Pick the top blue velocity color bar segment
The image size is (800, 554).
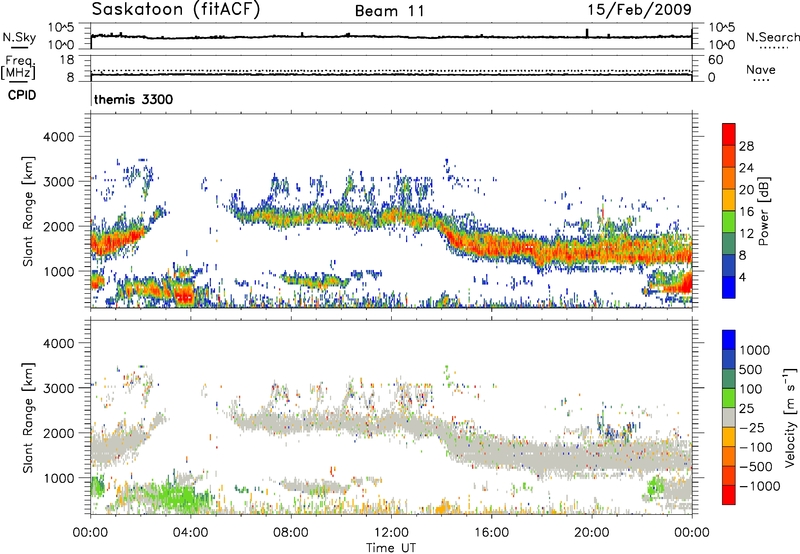point(729,340)
